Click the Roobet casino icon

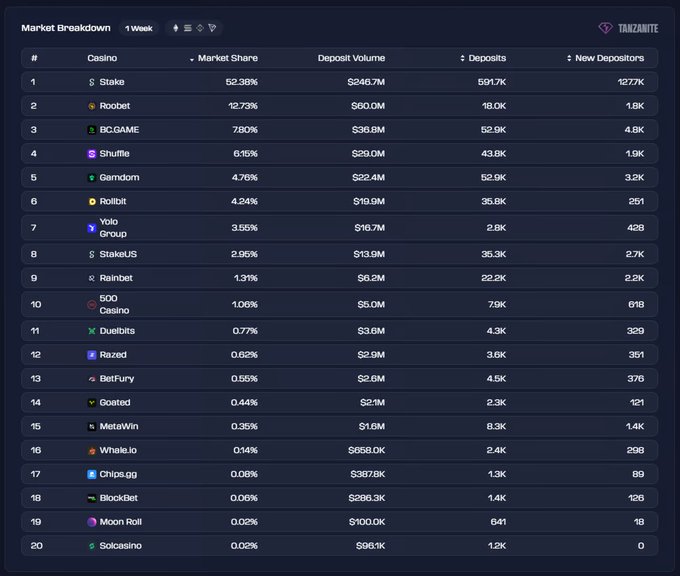coord(92,106)
